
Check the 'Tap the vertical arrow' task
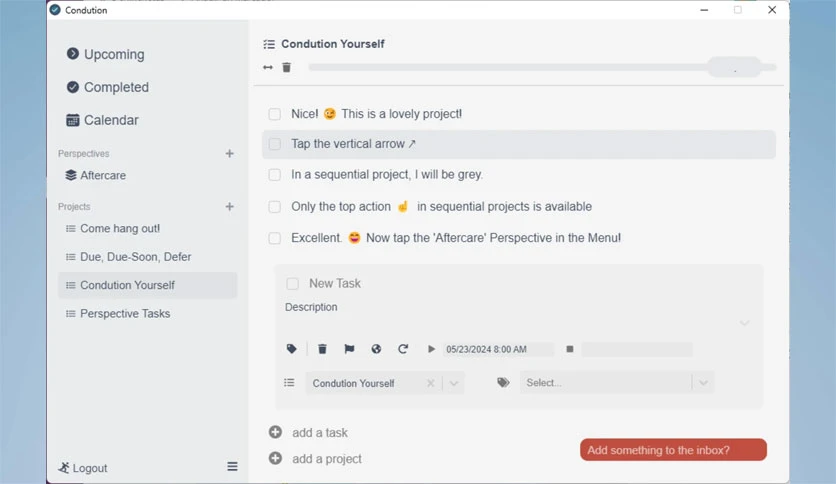tap(275, 144)
